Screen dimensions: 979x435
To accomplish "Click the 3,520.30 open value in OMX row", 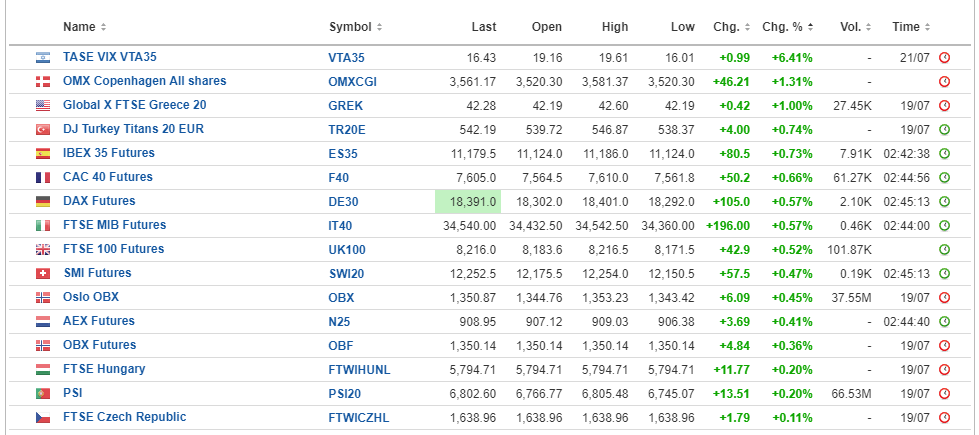I will [x=539, y=82].
